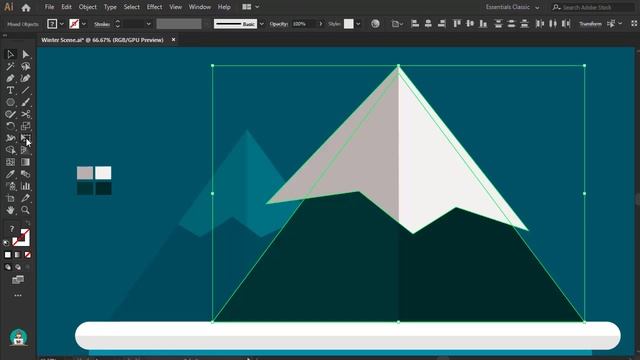Set paint mode to Color
This screenshot has width=640, height=360.
click(x=8, y=255)
